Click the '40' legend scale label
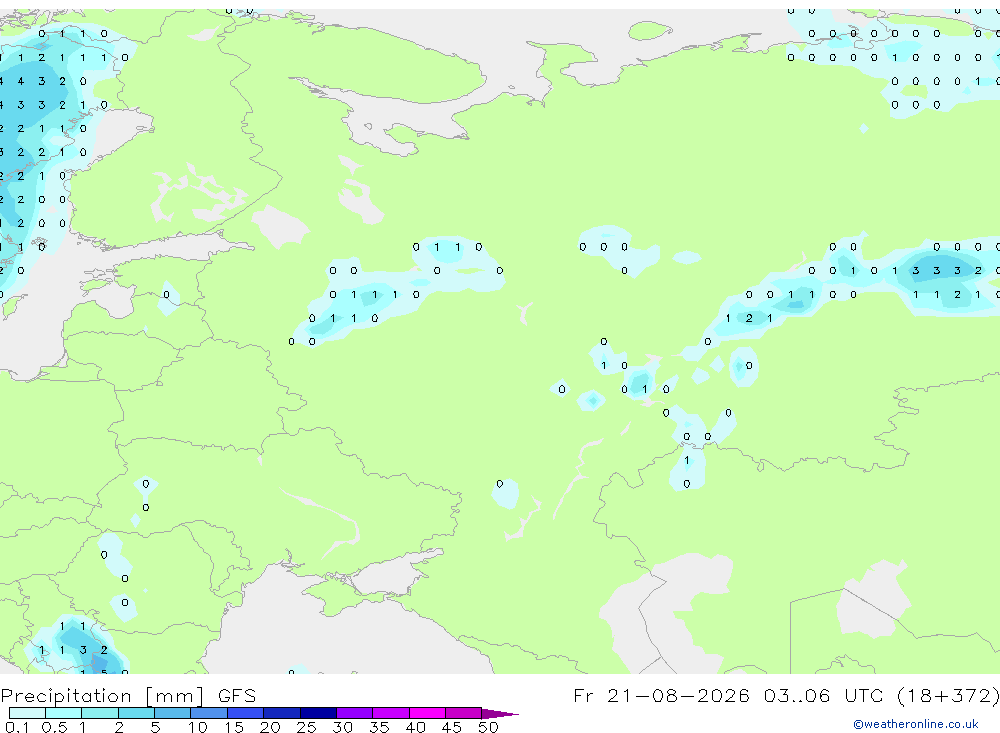1000x733 pixels. (x=415, y=727)
